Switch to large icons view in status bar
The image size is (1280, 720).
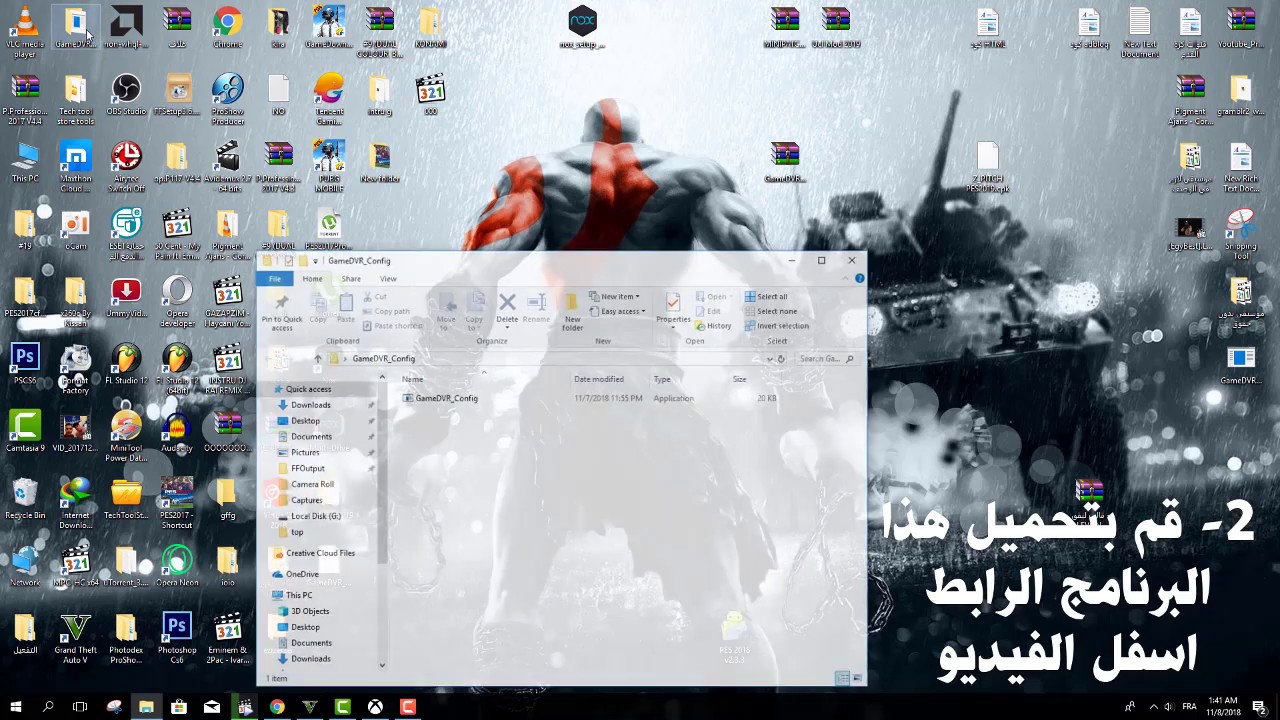click(x=857, y=678)
